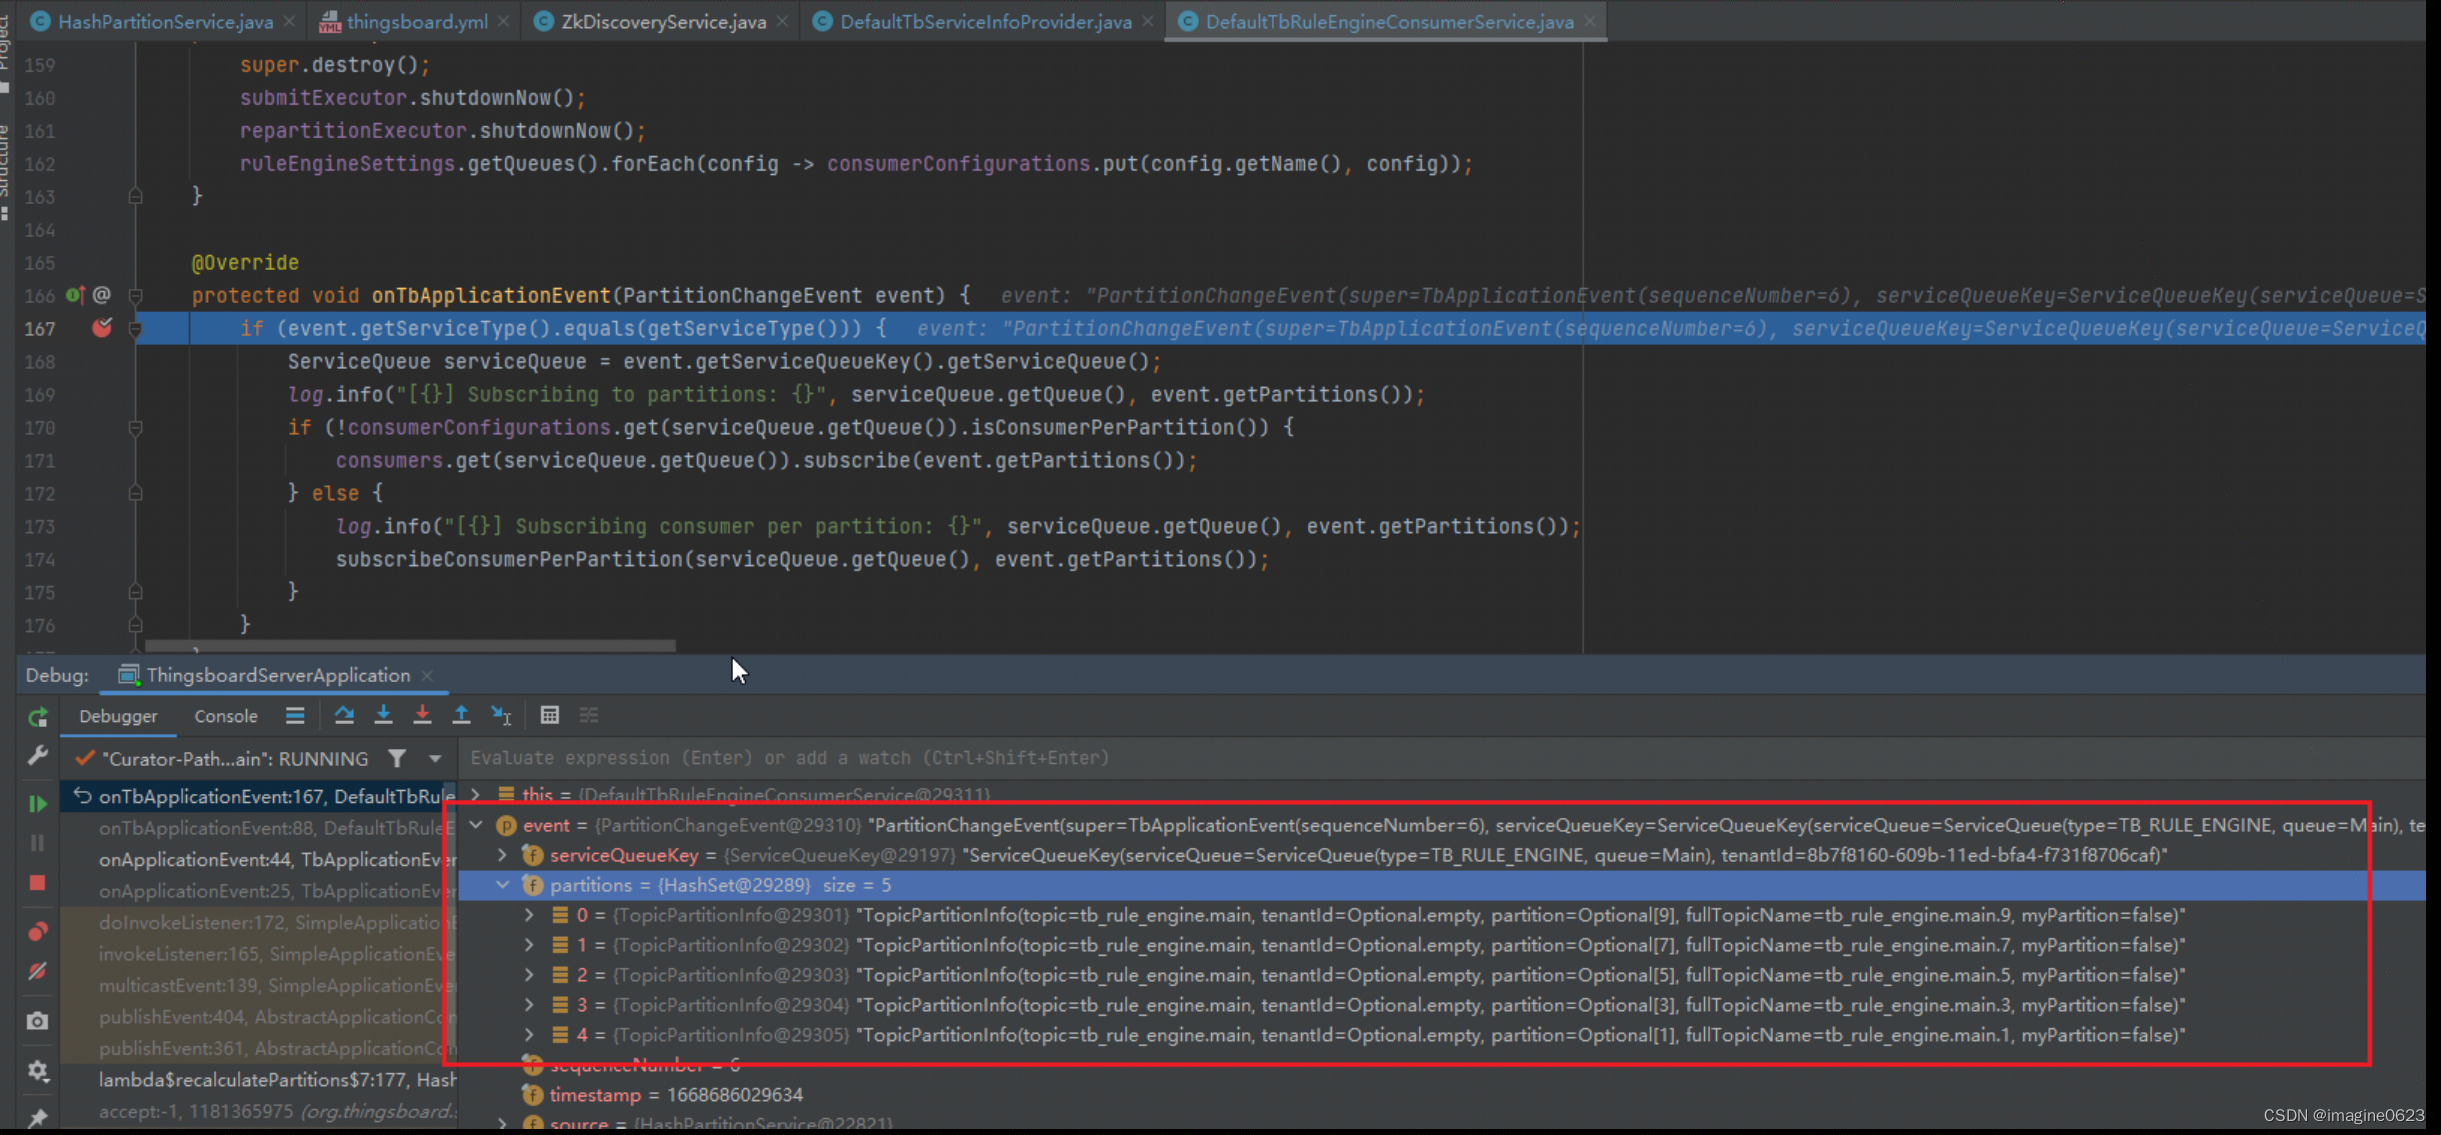
Task: Click in Evaluate expression input field
Action: point(1440,758)
